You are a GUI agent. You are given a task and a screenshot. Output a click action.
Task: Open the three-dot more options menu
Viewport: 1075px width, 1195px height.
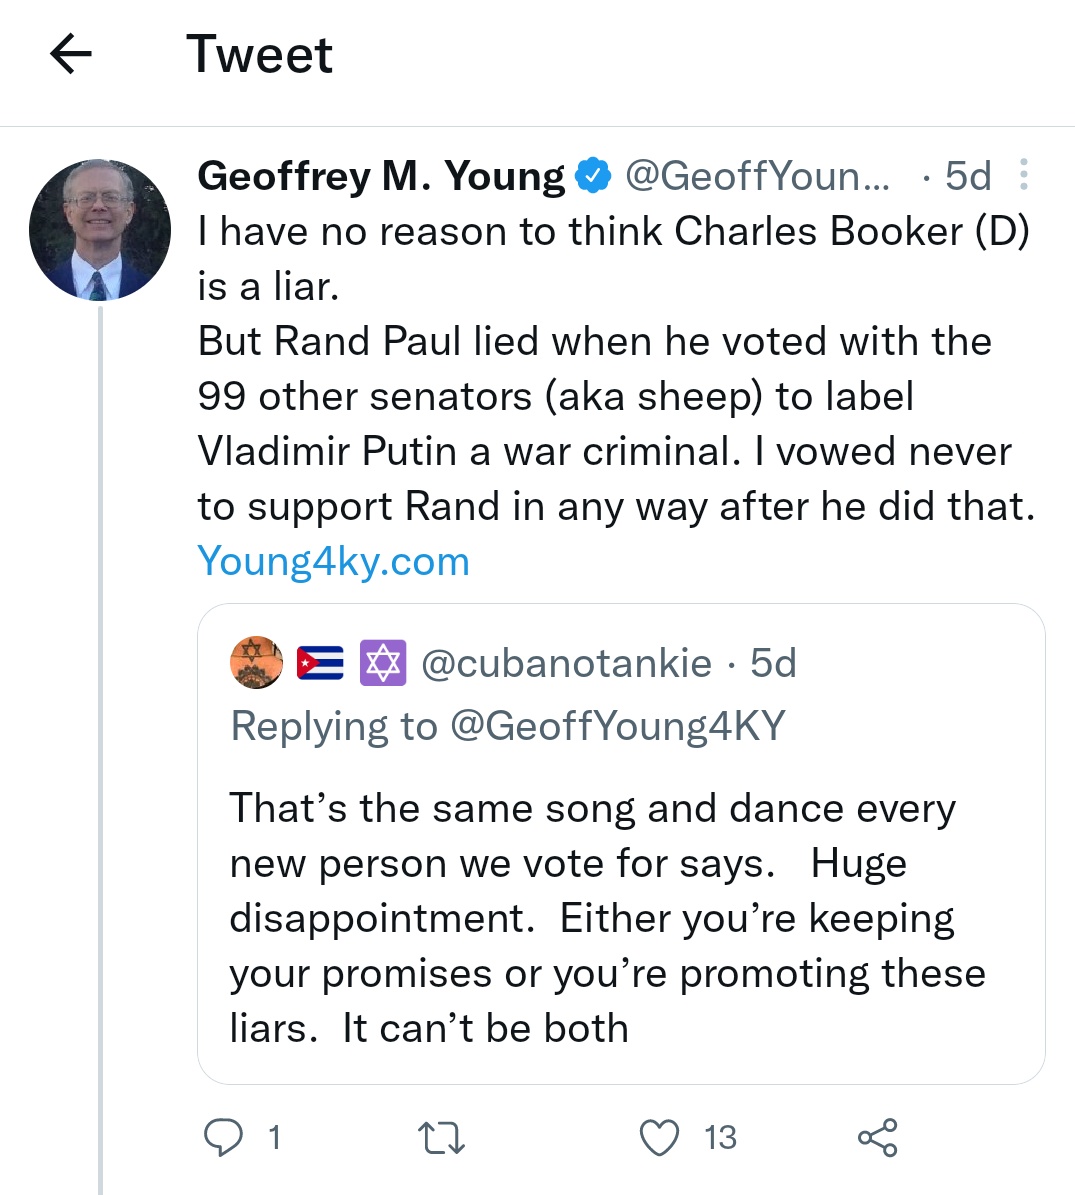click(1024, 175)
